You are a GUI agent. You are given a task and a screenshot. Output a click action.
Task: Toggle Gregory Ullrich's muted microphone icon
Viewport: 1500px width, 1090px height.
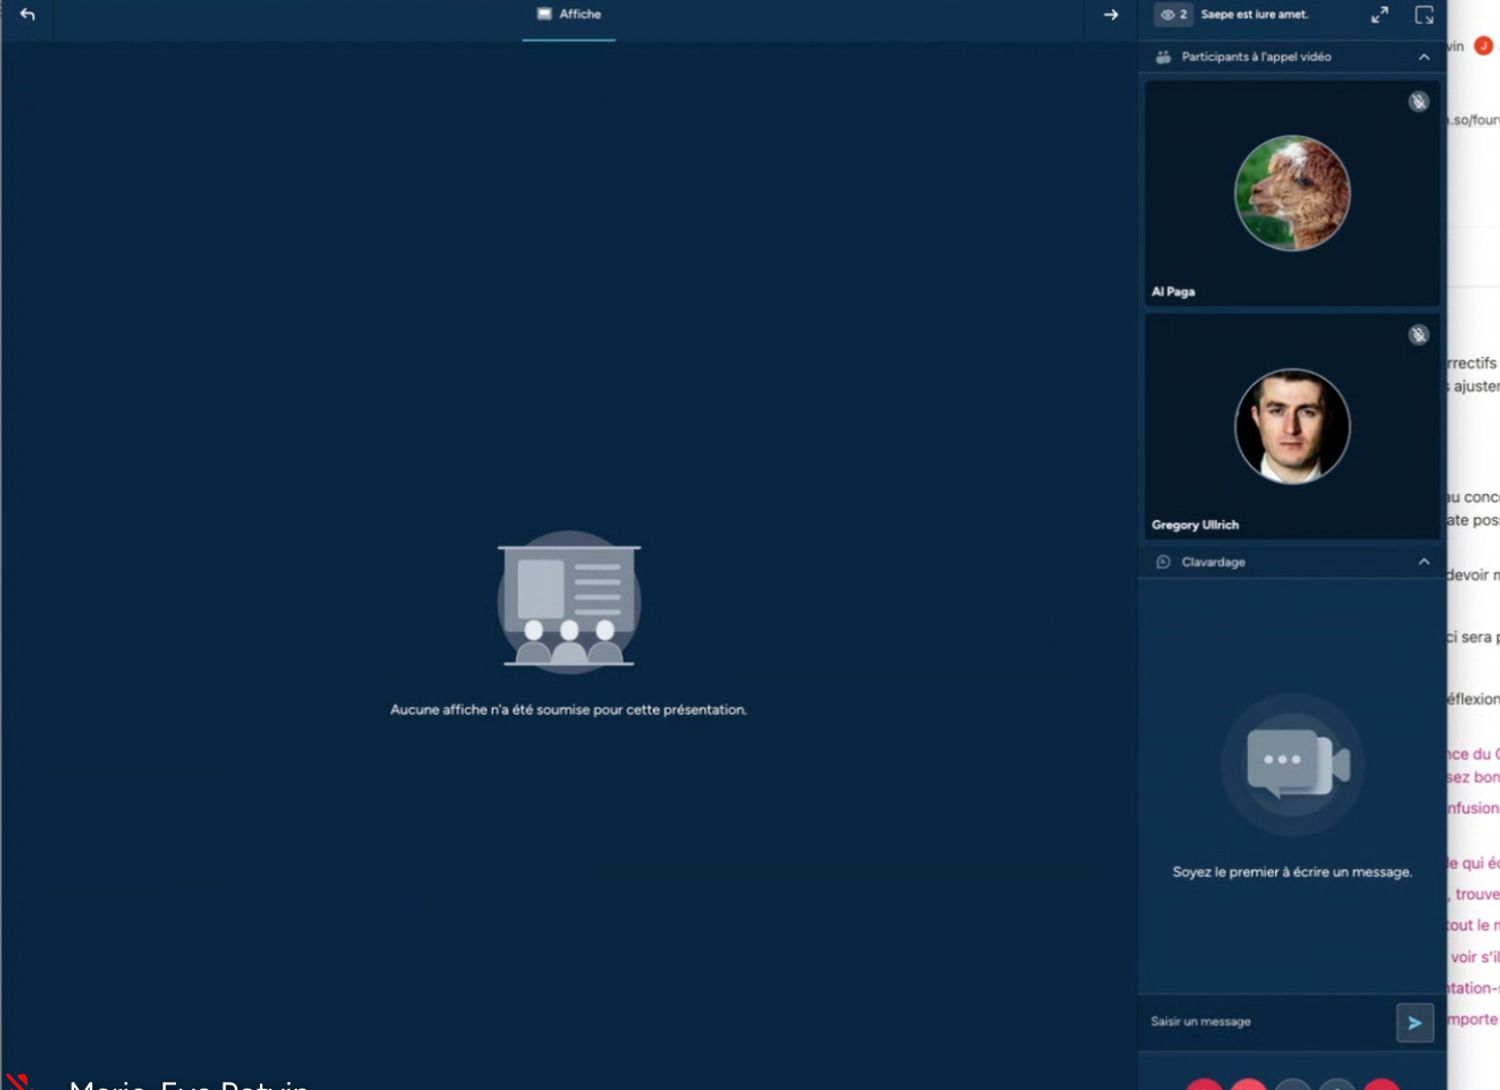click(1418, 335)
